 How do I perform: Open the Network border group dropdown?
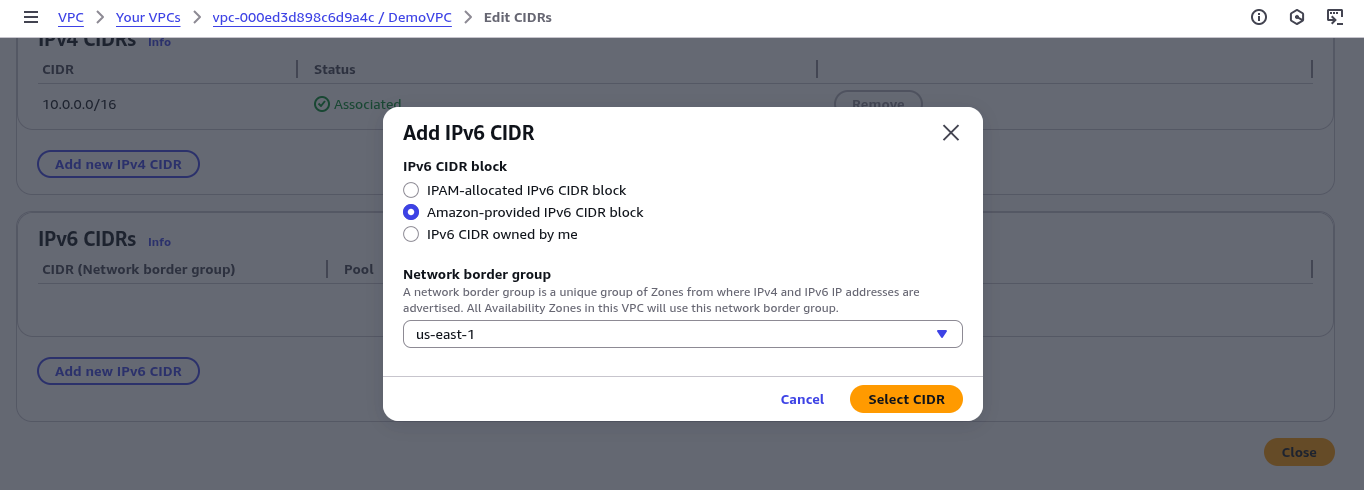[683, 334]
